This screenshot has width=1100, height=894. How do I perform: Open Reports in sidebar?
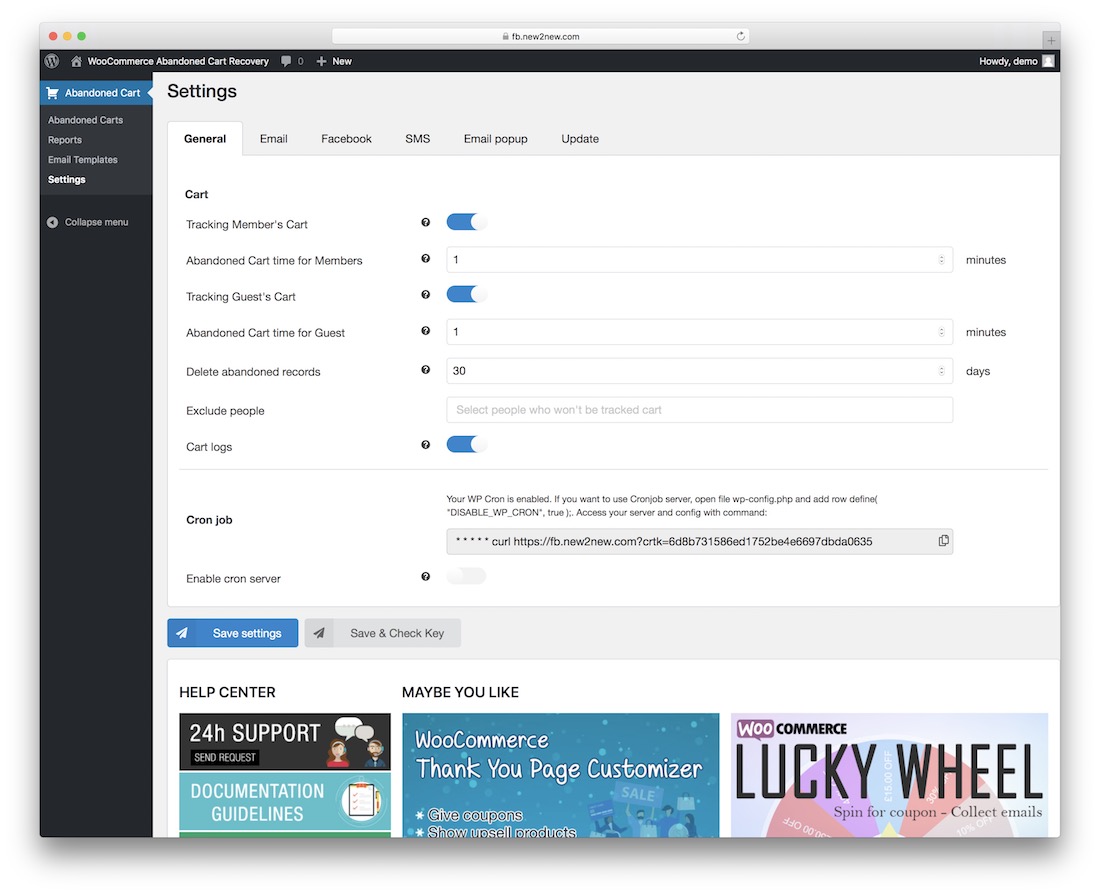click(x=65, y=140)
